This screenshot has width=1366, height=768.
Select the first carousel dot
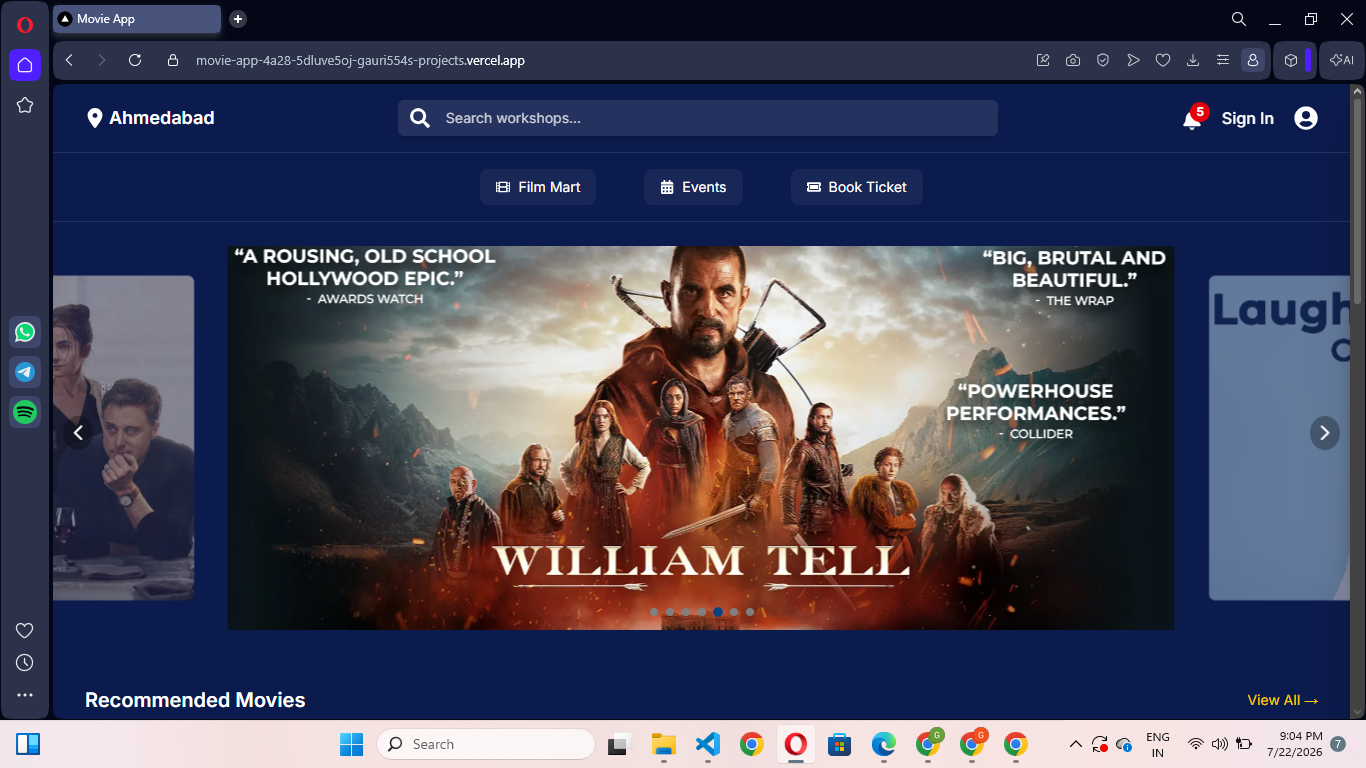coord(654,612)
